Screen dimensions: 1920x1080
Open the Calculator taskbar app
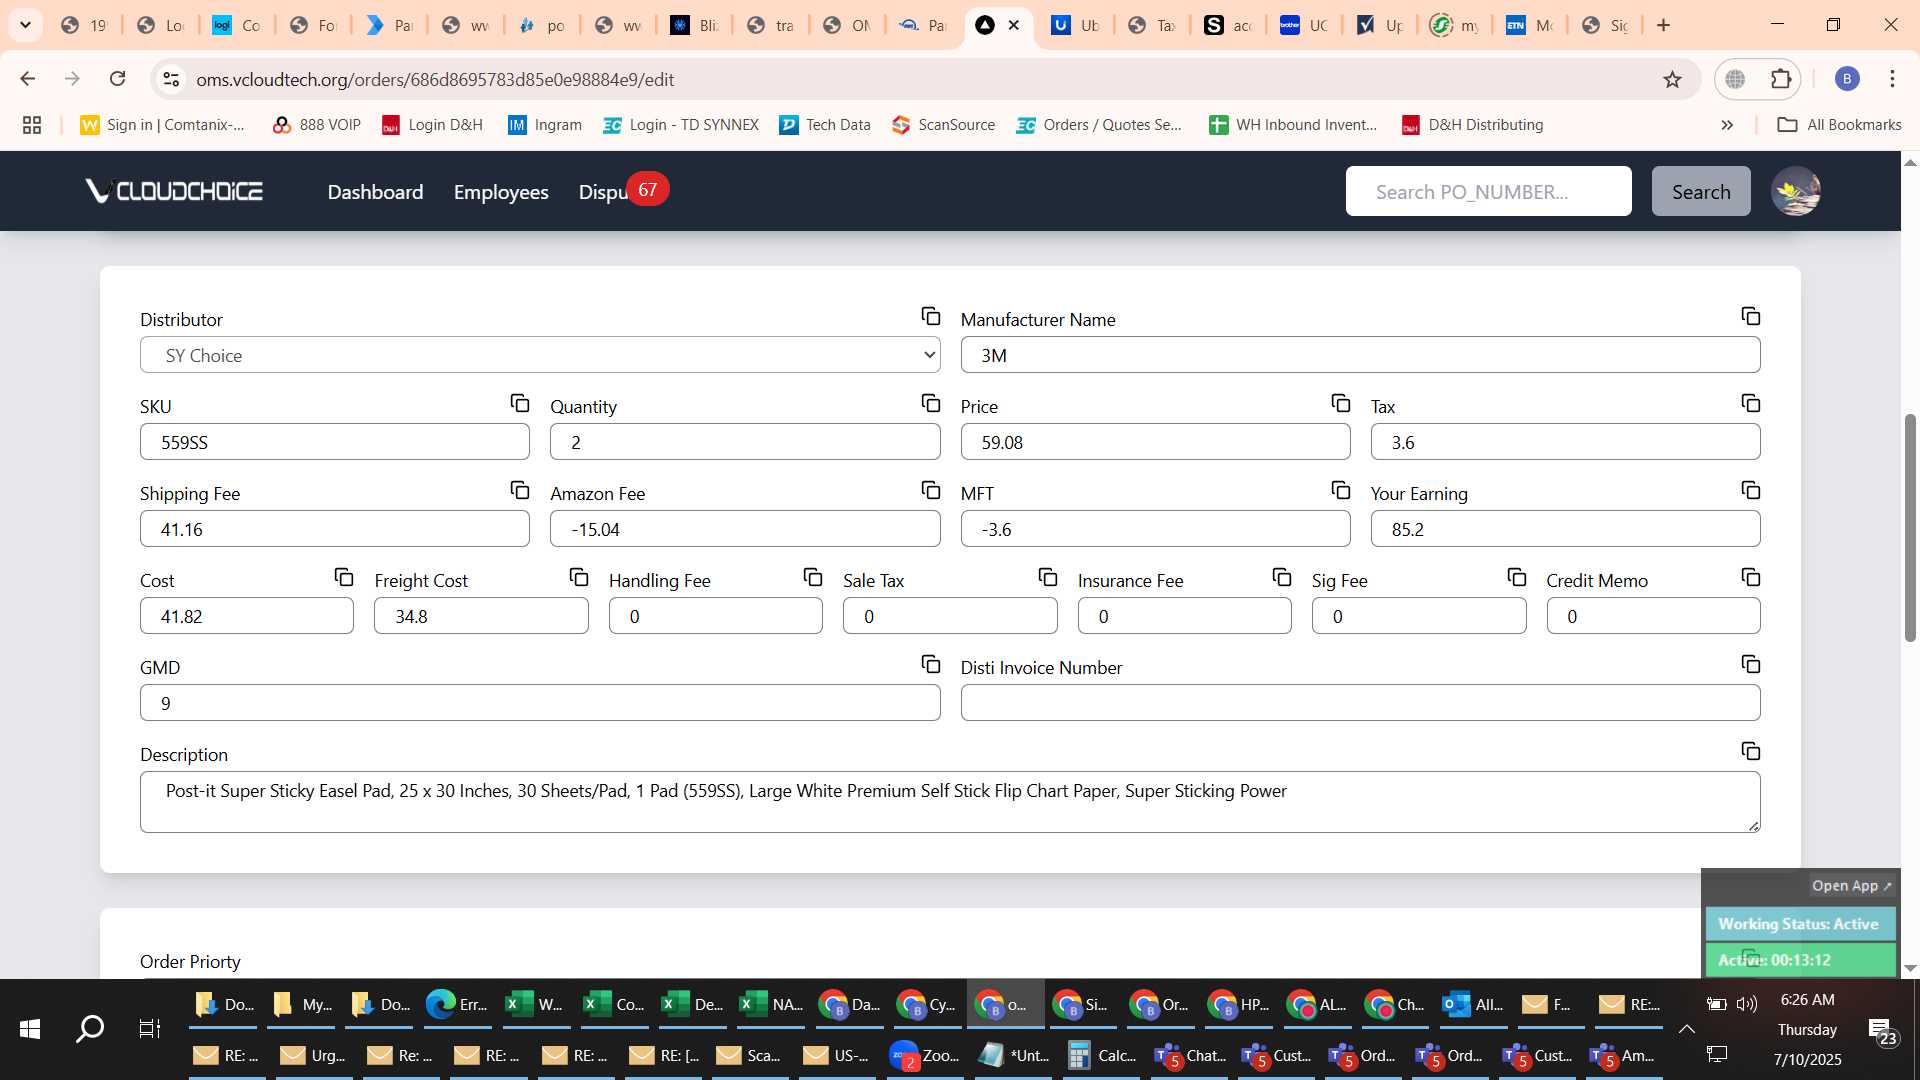click(1101, 1055)
